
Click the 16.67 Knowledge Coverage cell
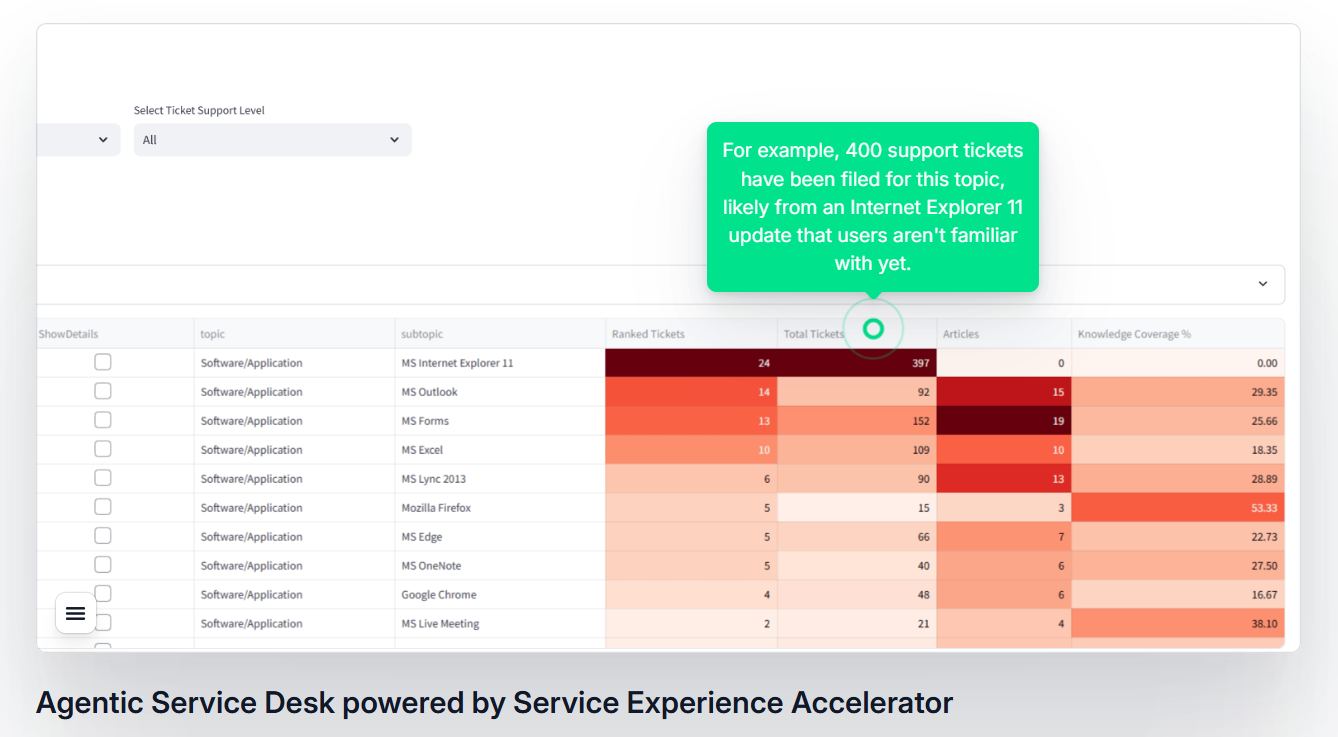[x=1178, y=595]
